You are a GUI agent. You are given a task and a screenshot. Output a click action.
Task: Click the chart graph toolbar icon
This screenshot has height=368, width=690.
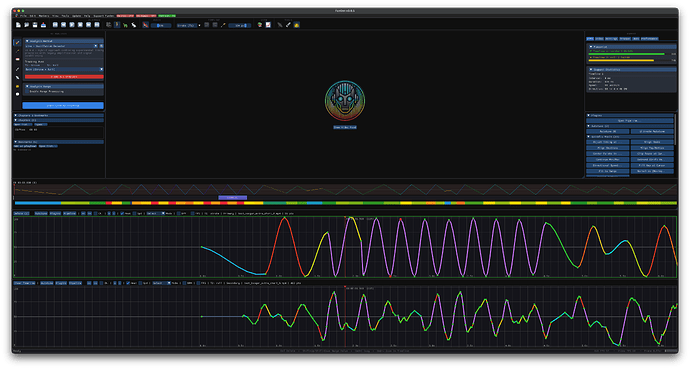[268, 25]
